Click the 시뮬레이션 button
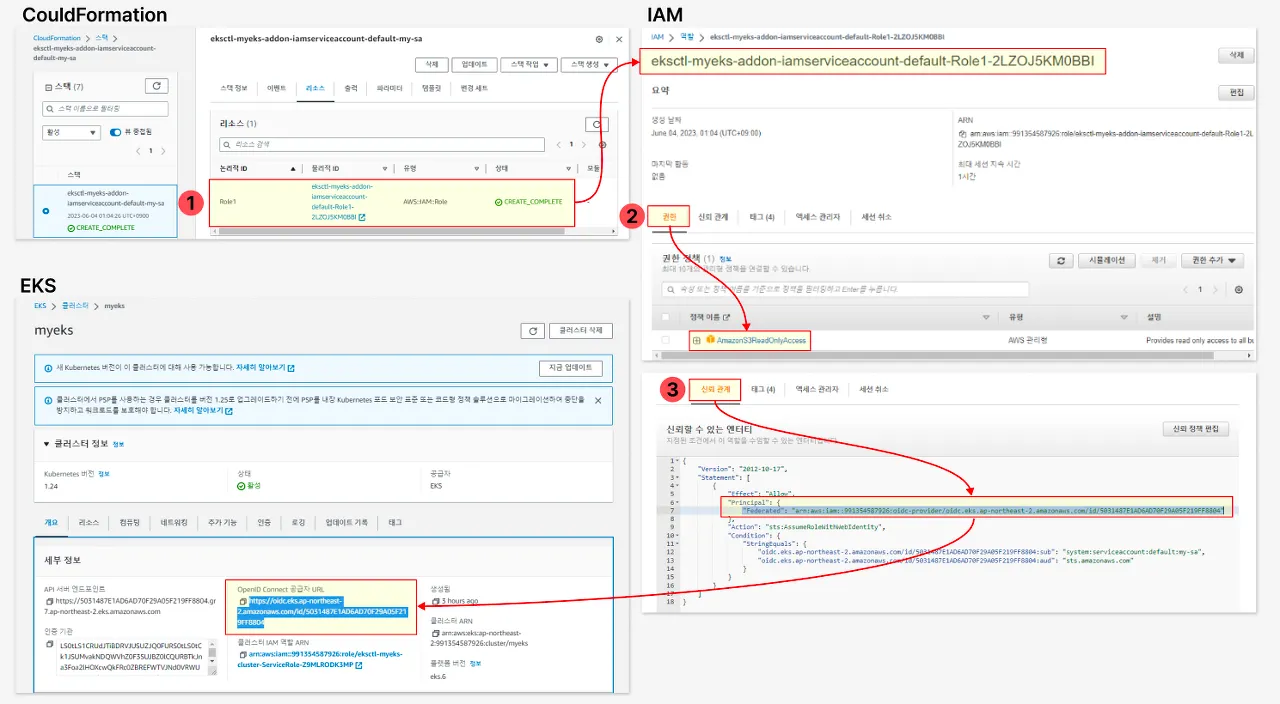The height and width of the screenshot is (704, 1280). pyautogui.click(x=1107, y=260)
